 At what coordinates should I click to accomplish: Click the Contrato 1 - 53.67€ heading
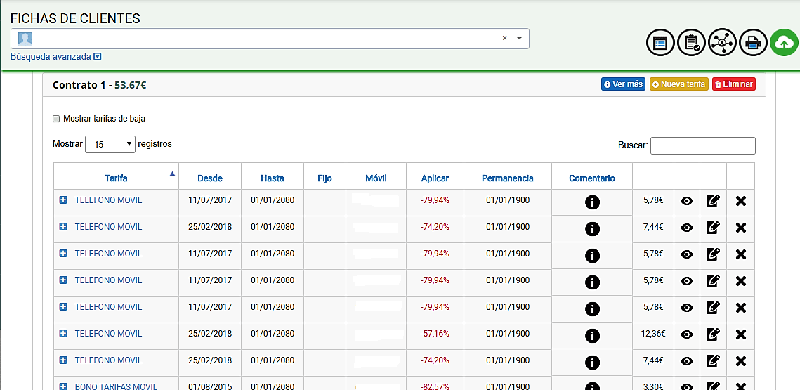pos(99,85)
